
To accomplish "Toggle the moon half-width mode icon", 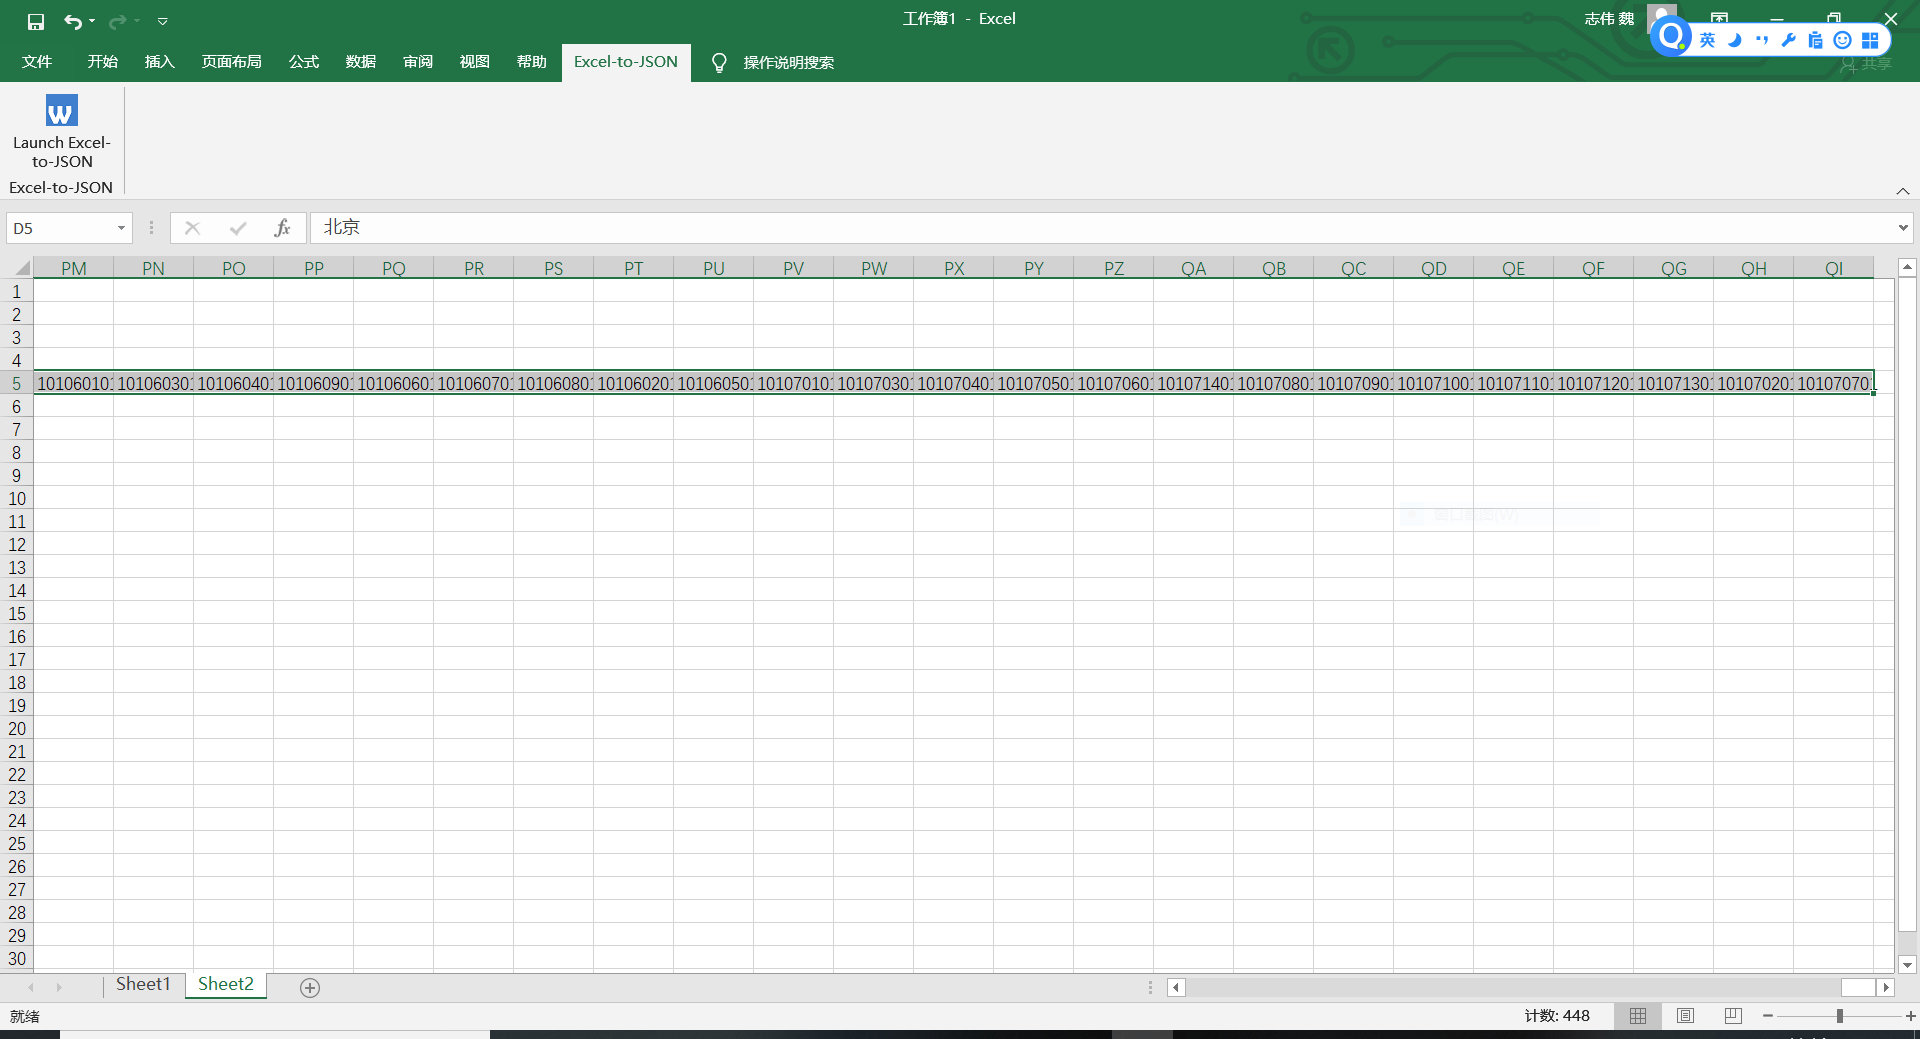I will pos(1735,40).
